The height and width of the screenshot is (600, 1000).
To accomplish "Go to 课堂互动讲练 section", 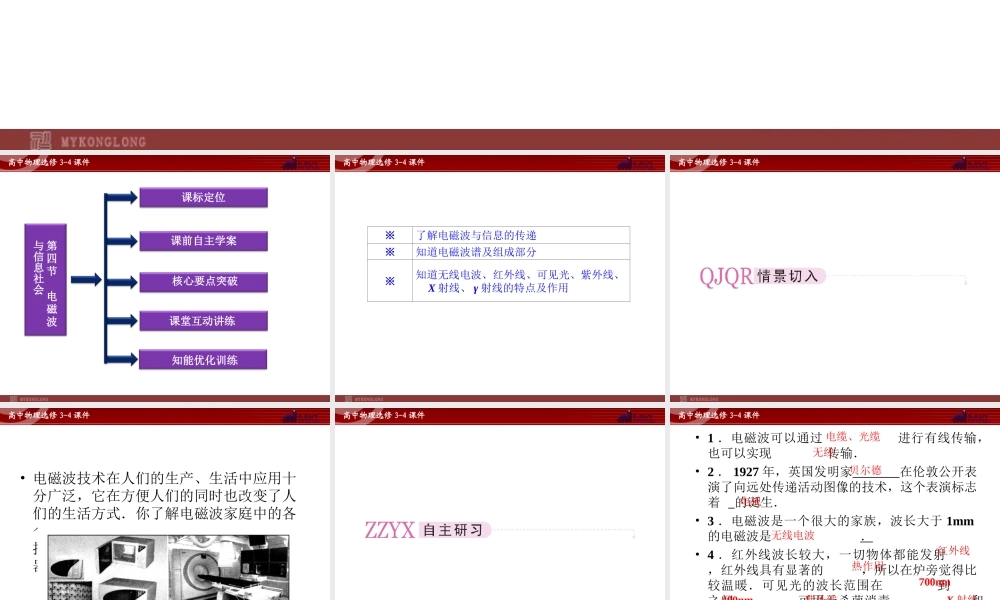I will coord(203,321).
